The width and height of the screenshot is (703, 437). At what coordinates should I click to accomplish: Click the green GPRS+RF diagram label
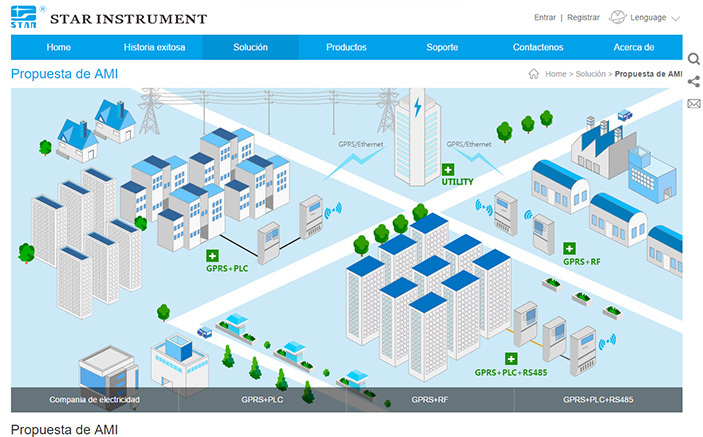tap(581, 262)
